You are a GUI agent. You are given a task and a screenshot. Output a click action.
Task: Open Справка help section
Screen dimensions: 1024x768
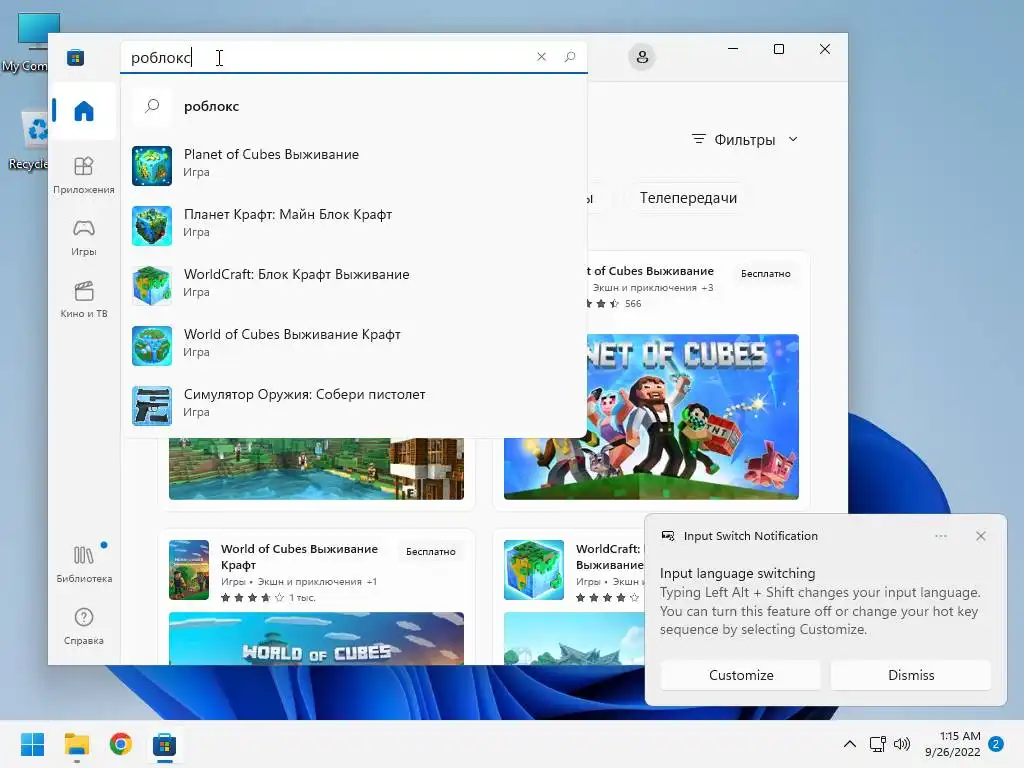(84, 626)
